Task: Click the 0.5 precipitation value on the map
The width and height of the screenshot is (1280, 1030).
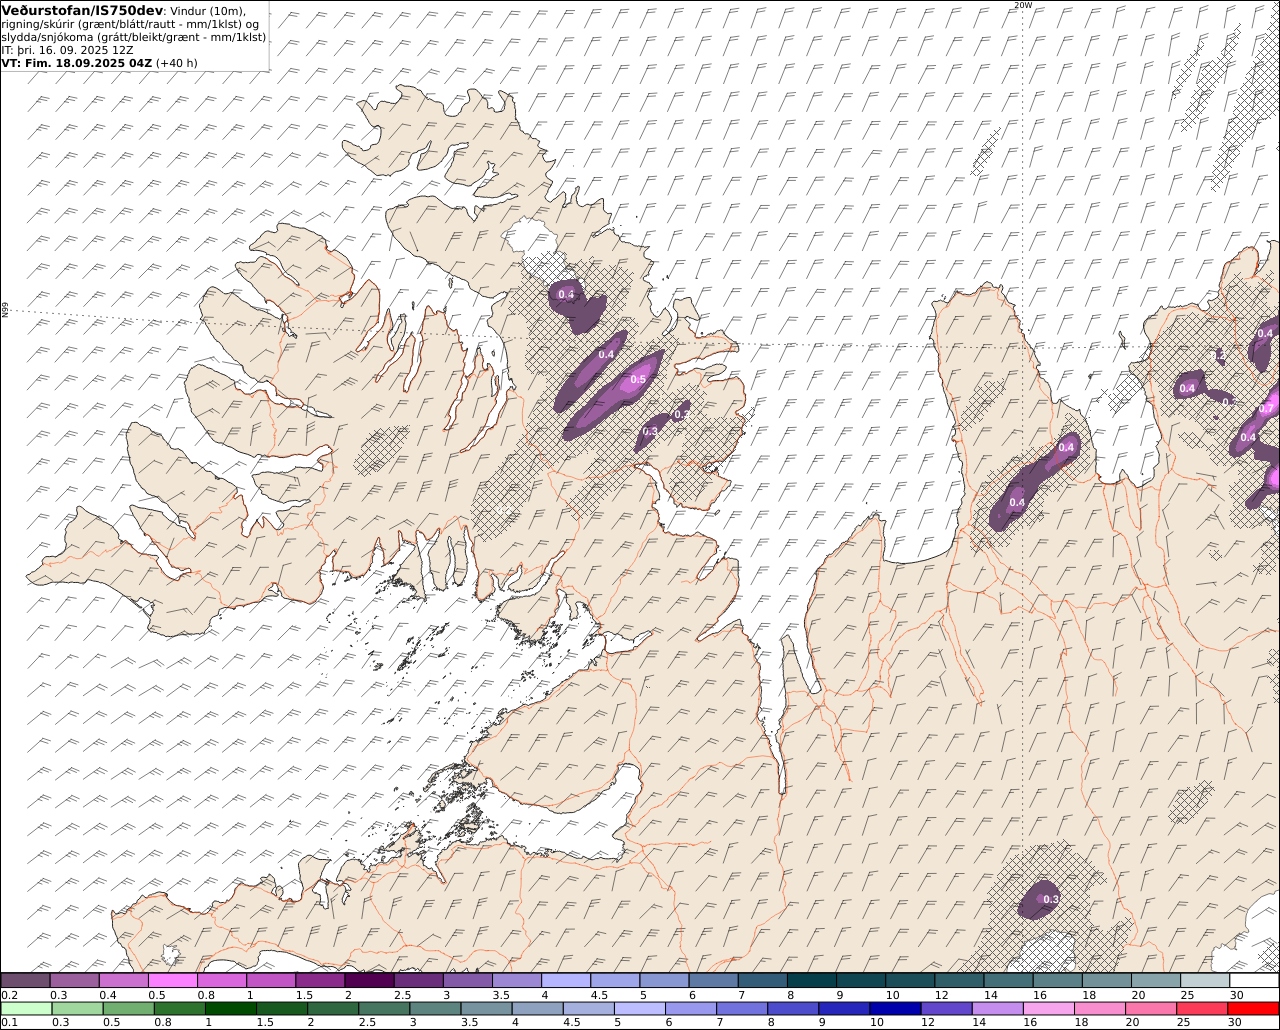Action: click(638, 379)
